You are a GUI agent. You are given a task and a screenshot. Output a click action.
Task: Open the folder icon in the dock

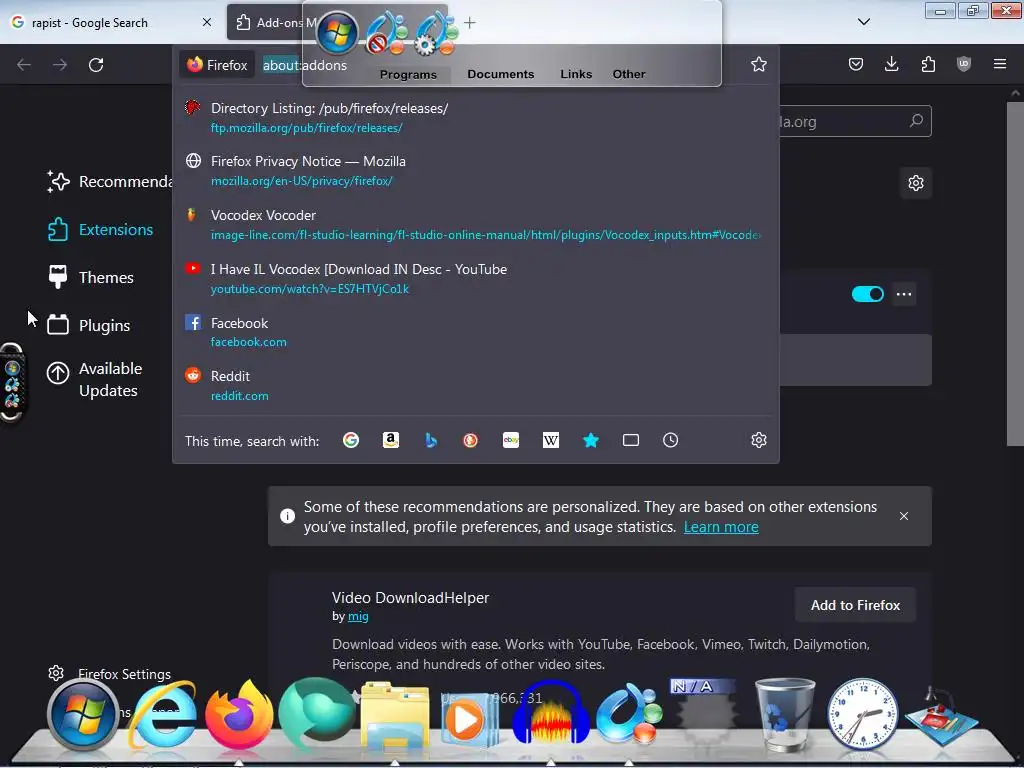tap(394, 716)
